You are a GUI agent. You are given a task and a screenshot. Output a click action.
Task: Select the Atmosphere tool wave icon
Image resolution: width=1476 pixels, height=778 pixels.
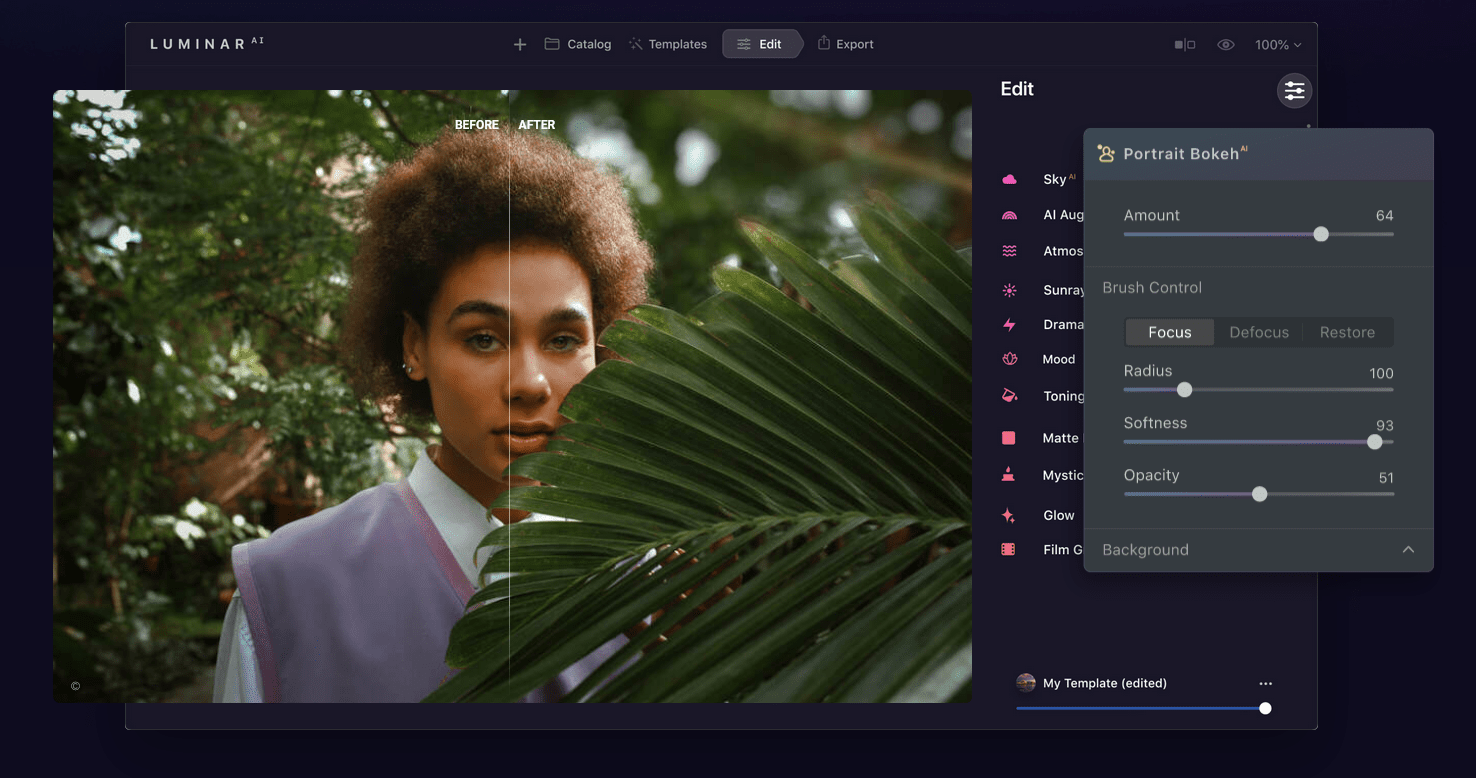point(1010,251)
